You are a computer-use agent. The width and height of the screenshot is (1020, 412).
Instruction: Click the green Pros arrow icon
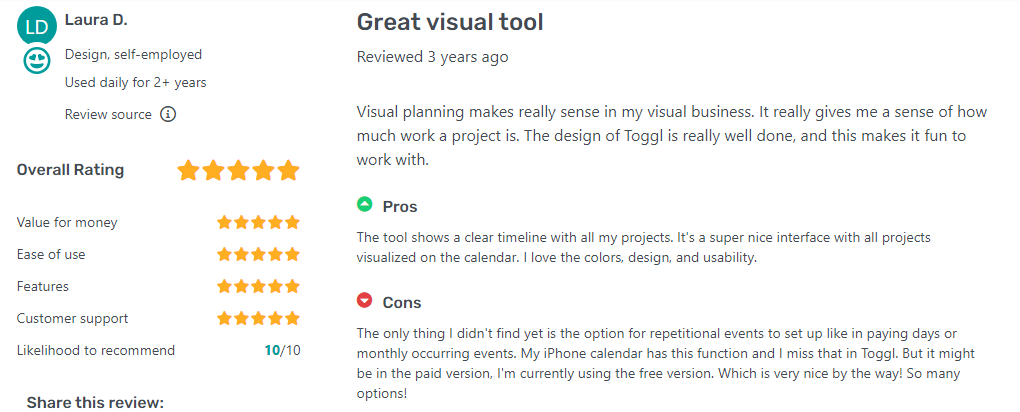[x=365, y=205]
